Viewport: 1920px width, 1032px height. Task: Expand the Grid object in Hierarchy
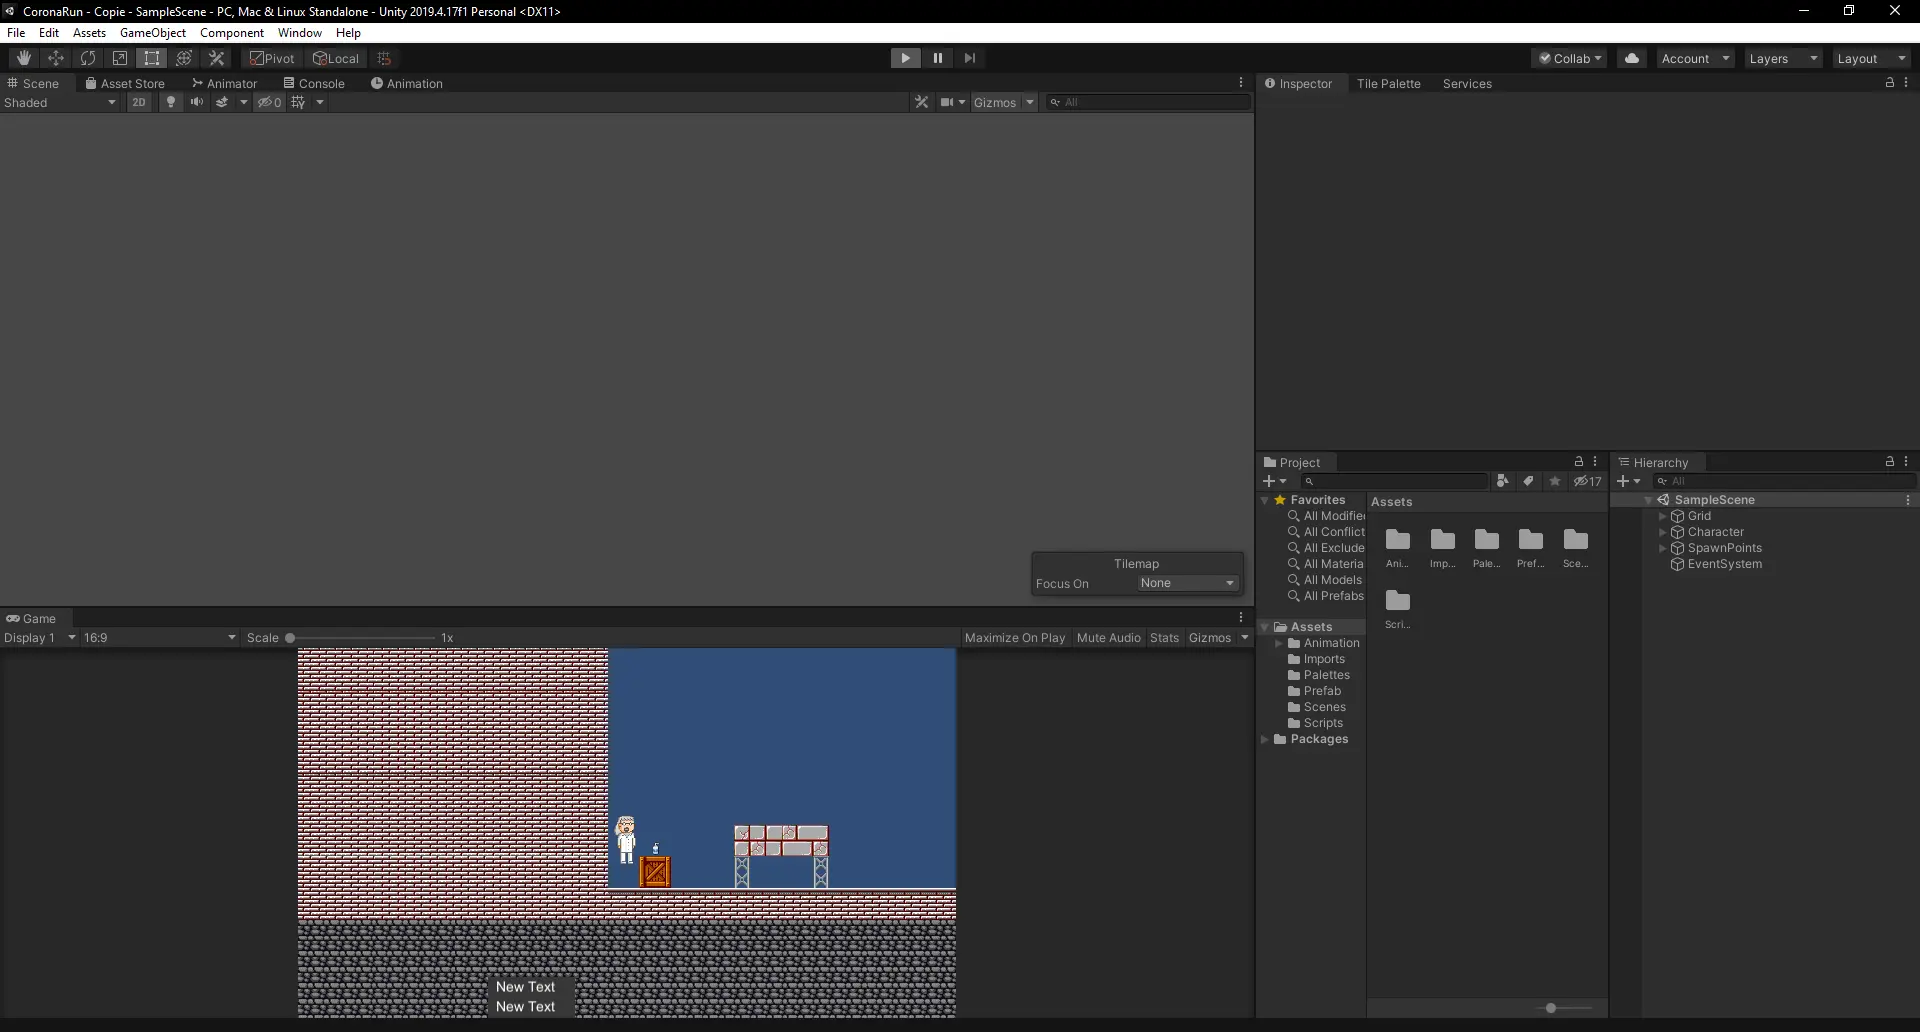point(1662,516)
